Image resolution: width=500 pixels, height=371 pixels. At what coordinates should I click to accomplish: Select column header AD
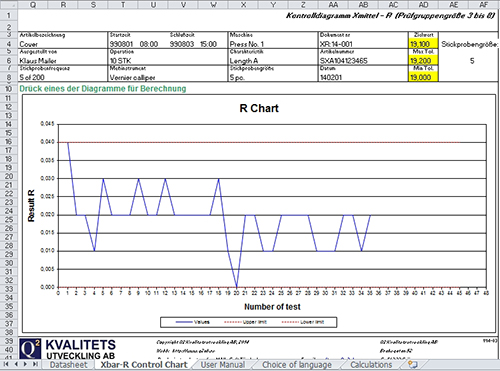pos(423,5)
